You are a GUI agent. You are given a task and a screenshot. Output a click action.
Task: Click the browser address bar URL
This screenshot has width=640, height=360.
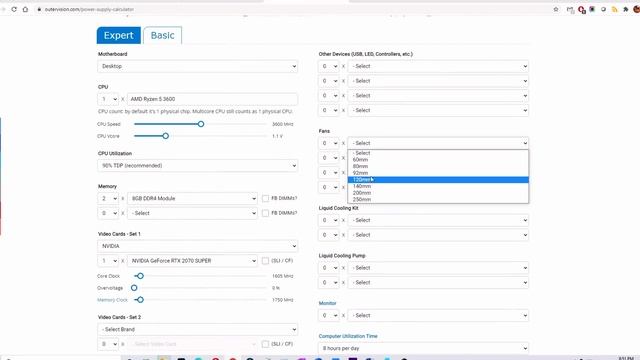tap(89, 9)
